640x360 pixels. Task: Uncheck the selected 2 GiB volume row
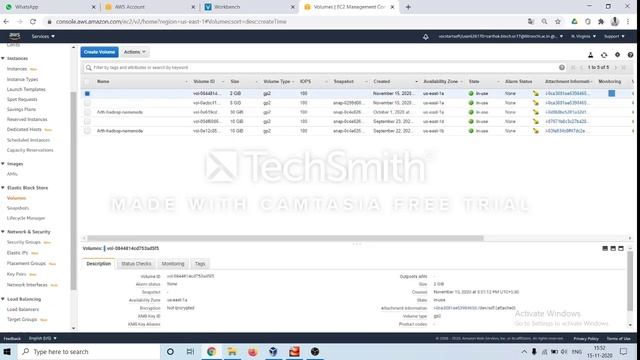(87, 93)
